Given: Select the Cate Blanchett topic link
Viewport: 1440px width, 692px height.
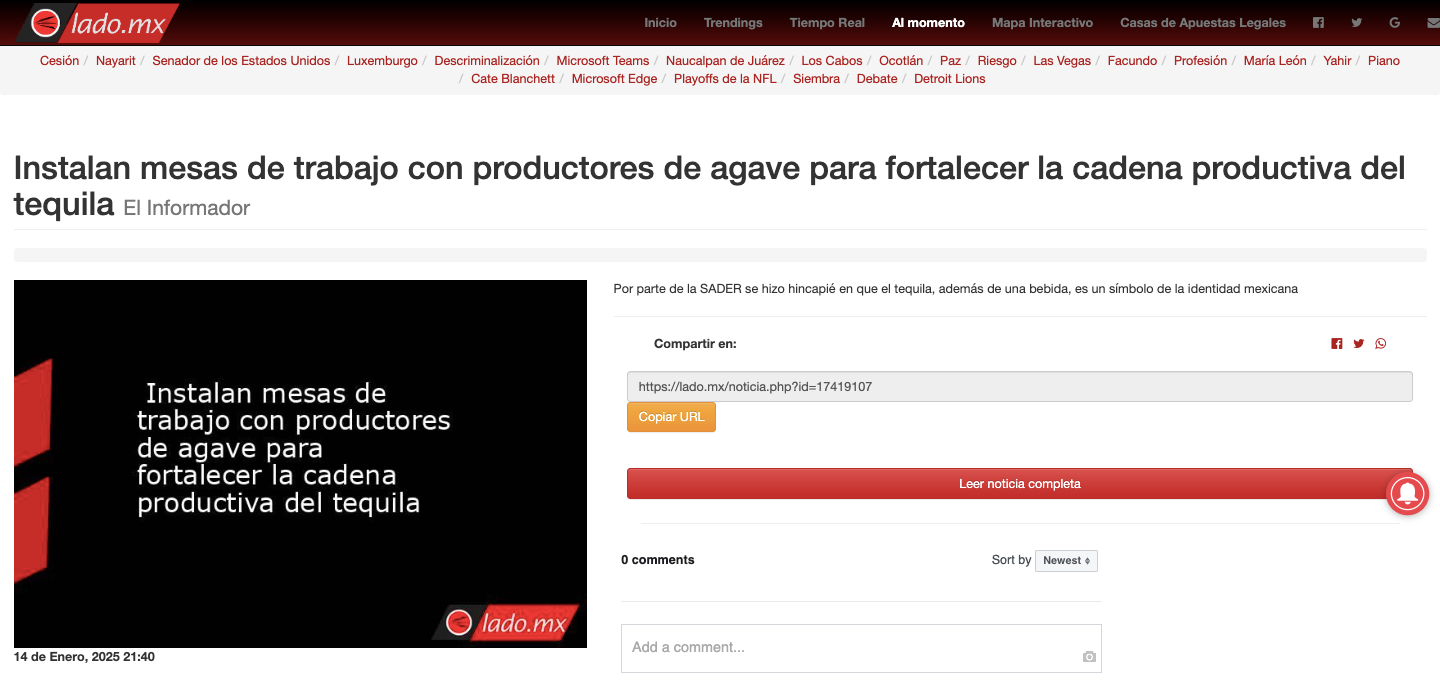Looking at the screenshot, I should 512,79.
